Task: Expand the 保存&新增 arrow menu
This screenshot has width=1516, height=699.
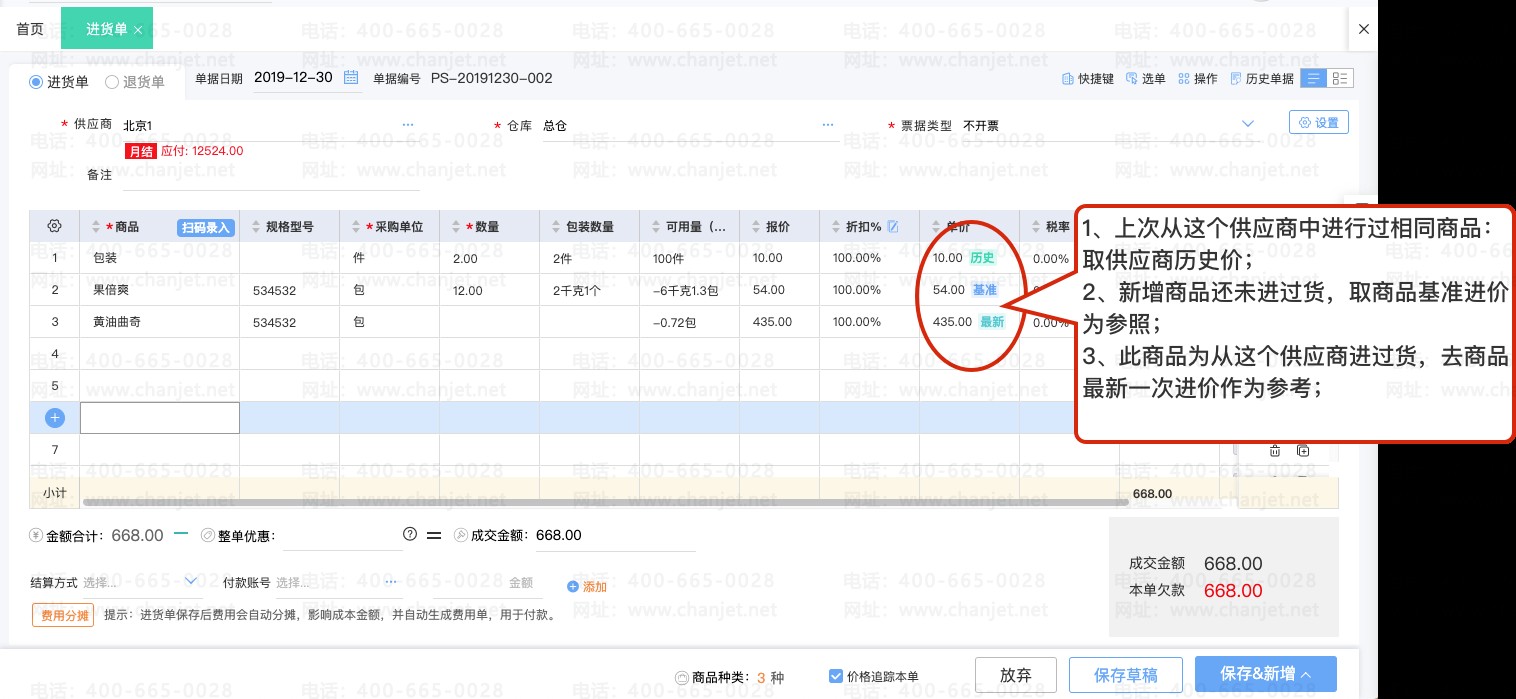Action: [x=1305, y=675]
